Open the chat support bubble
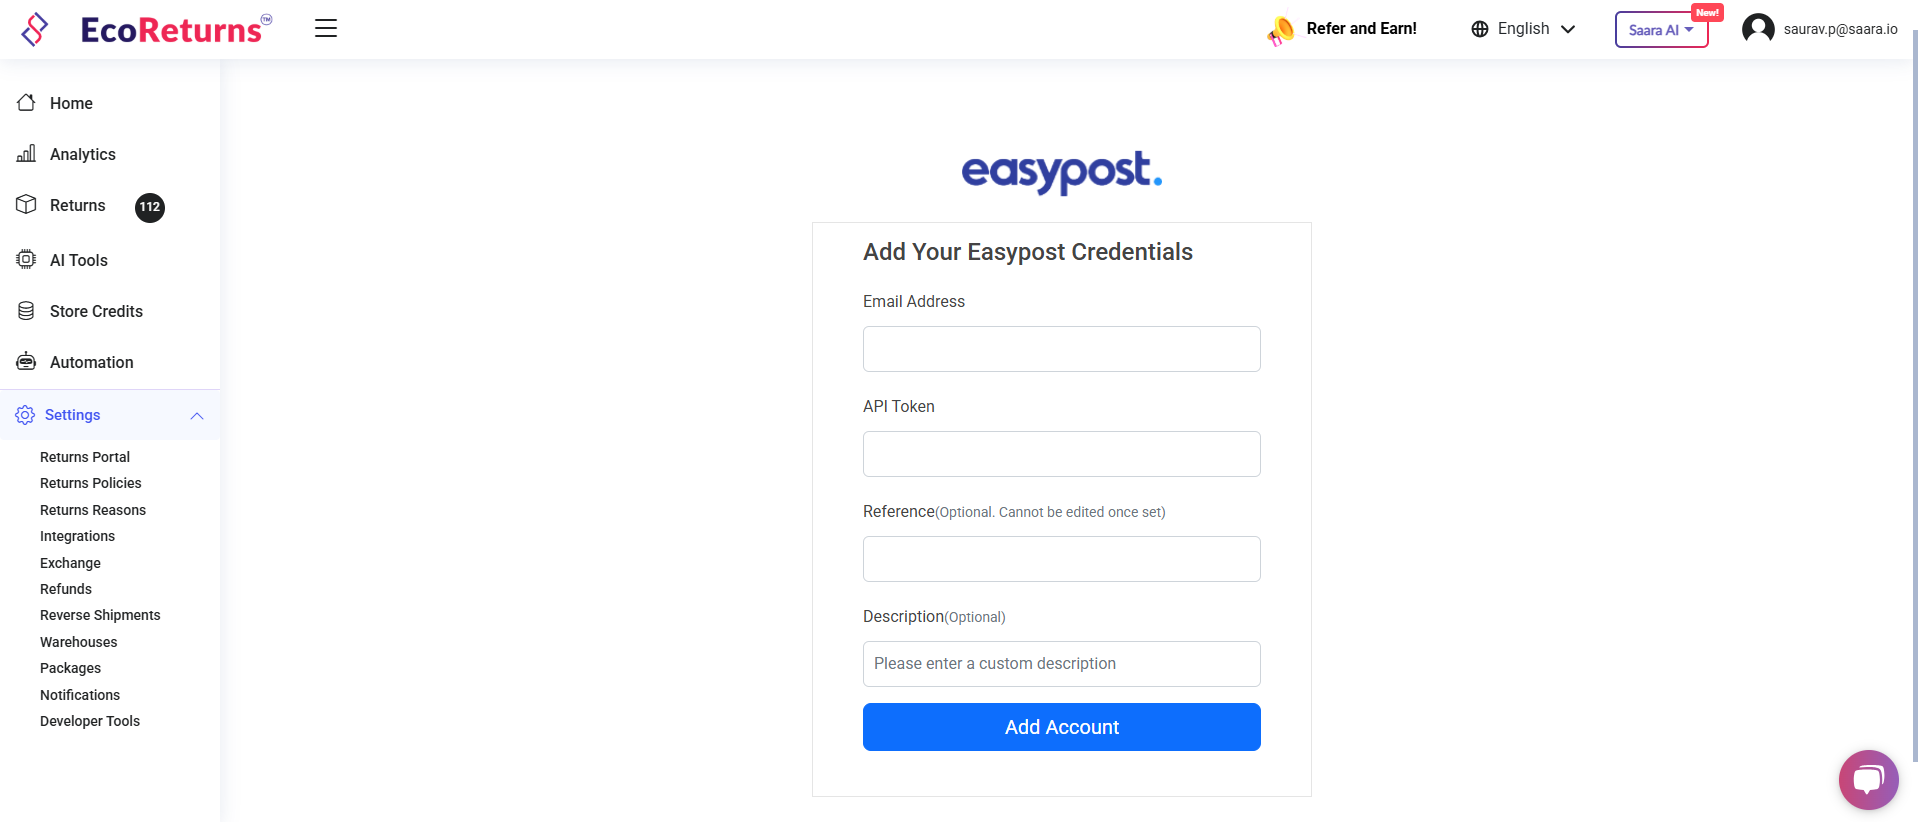The width and height of the screenshot is (1918, 822). pyautogui.click(x=1867, y=779)
